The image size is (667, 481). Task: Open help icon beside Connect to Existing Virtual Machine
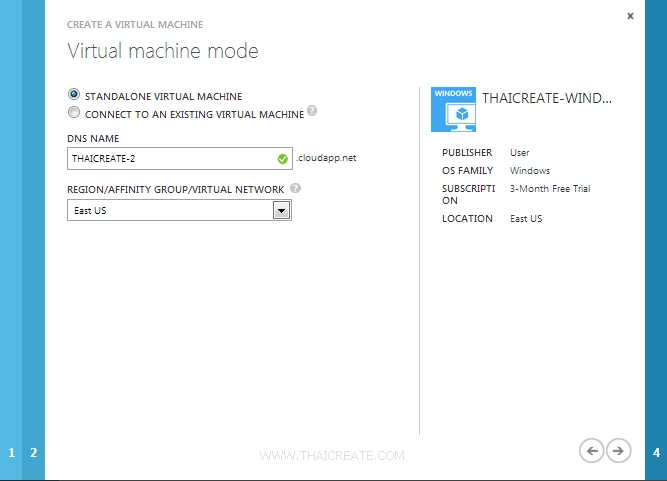click(312, 111)
